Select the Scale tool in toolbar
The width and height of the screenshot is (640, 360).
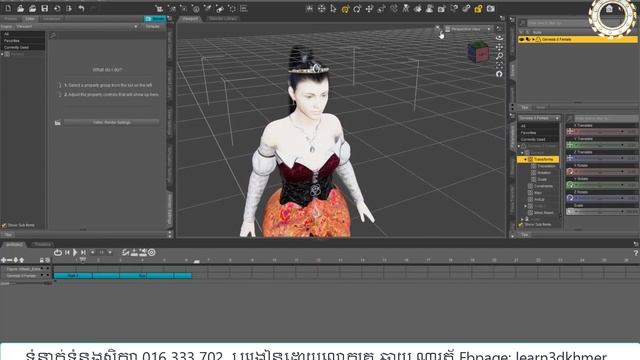point(381,9)
